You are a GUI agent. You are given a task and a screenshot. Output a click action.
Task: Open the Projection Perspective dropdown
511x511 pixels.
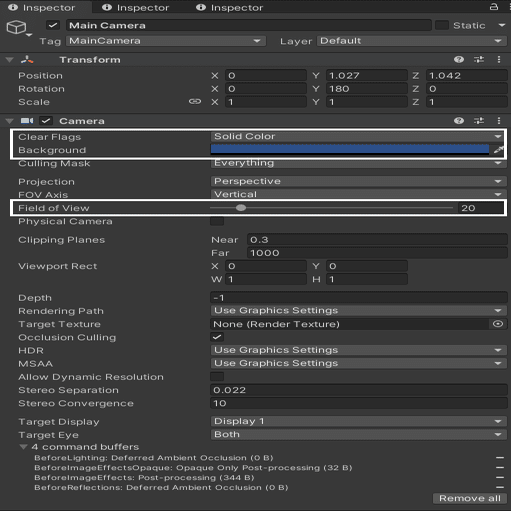(358, 181)
